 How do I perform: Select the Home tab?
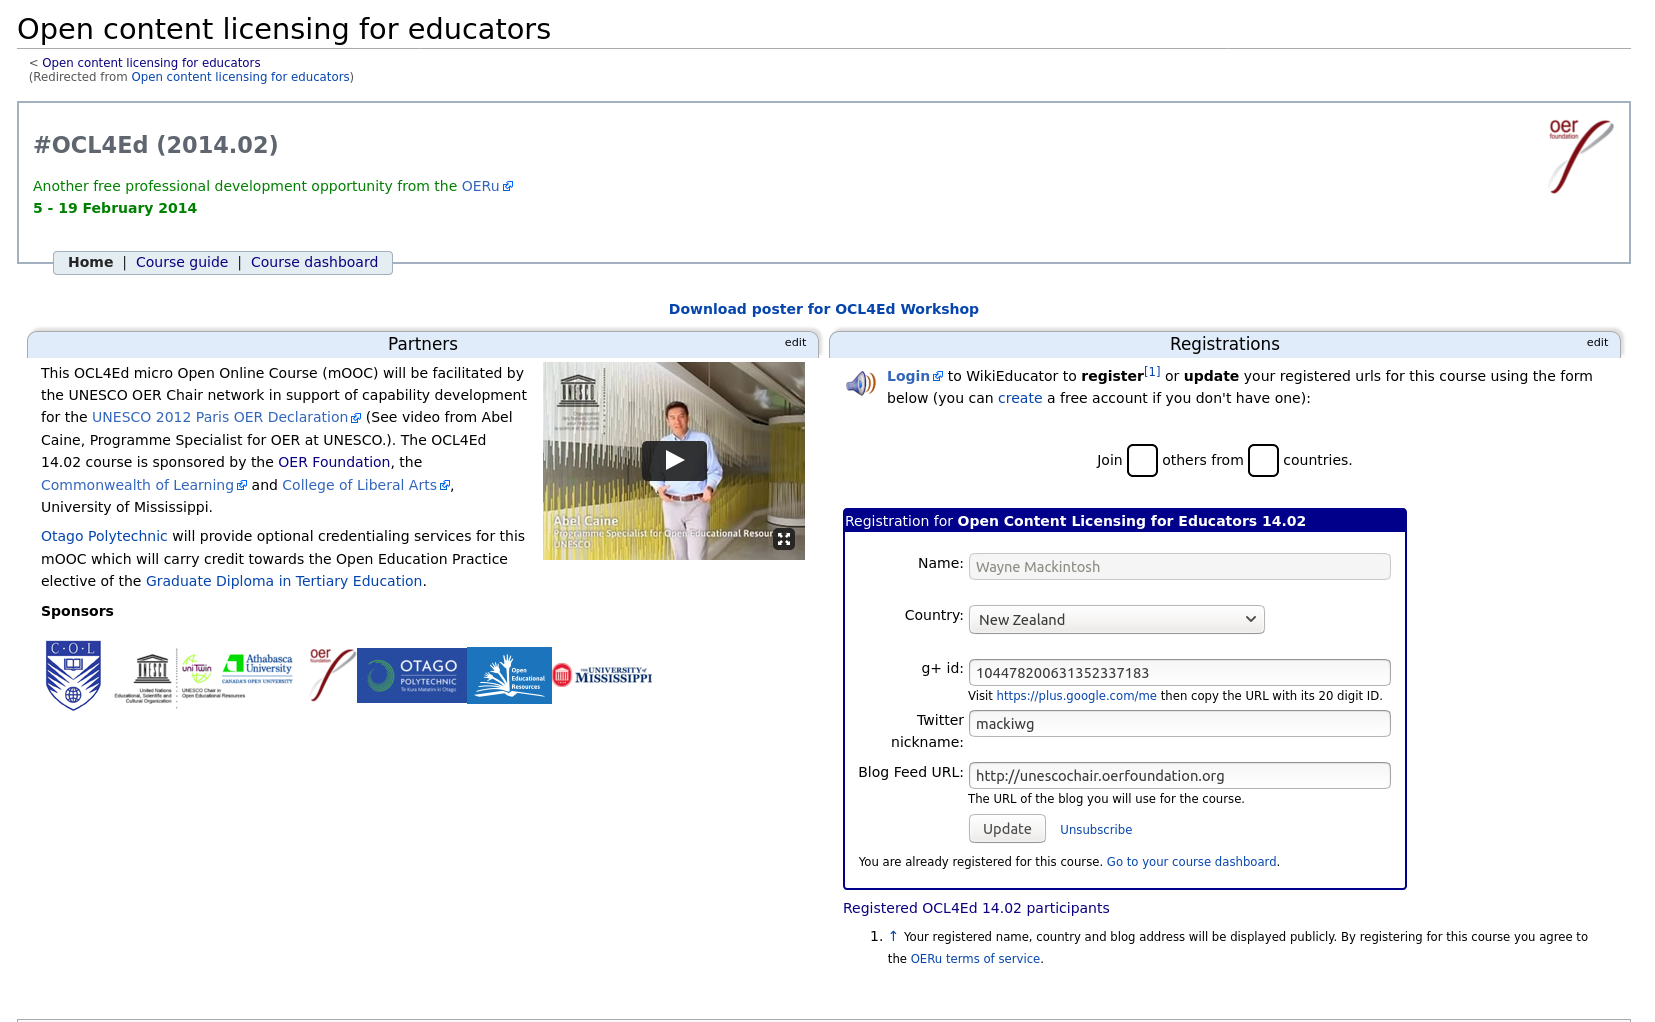[x=90, y=262]
